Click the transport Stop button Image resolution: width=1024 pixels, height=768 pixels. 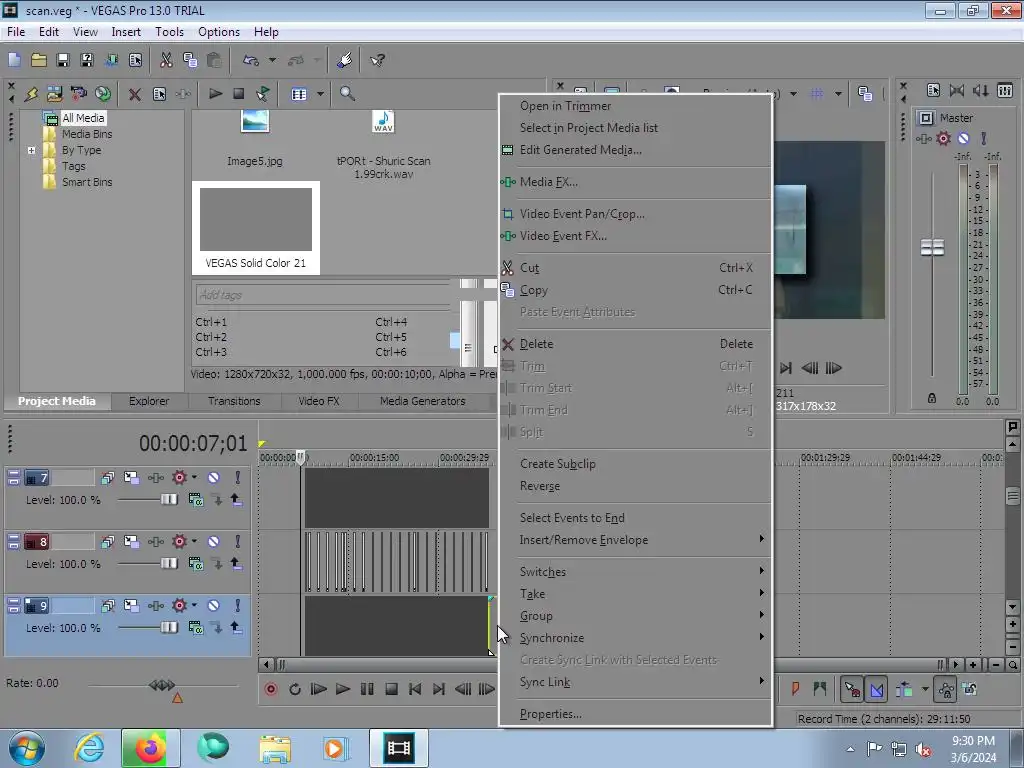[x=391, y=689]
